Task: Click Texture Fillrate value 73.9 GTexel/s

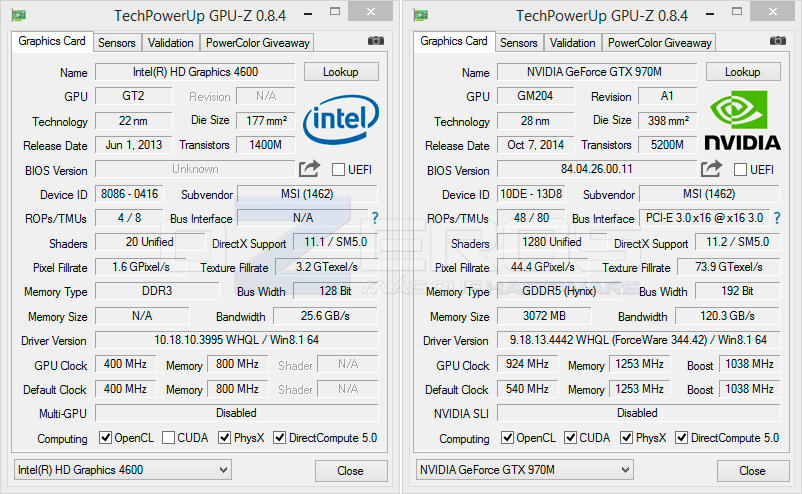Action: (728, 267)
